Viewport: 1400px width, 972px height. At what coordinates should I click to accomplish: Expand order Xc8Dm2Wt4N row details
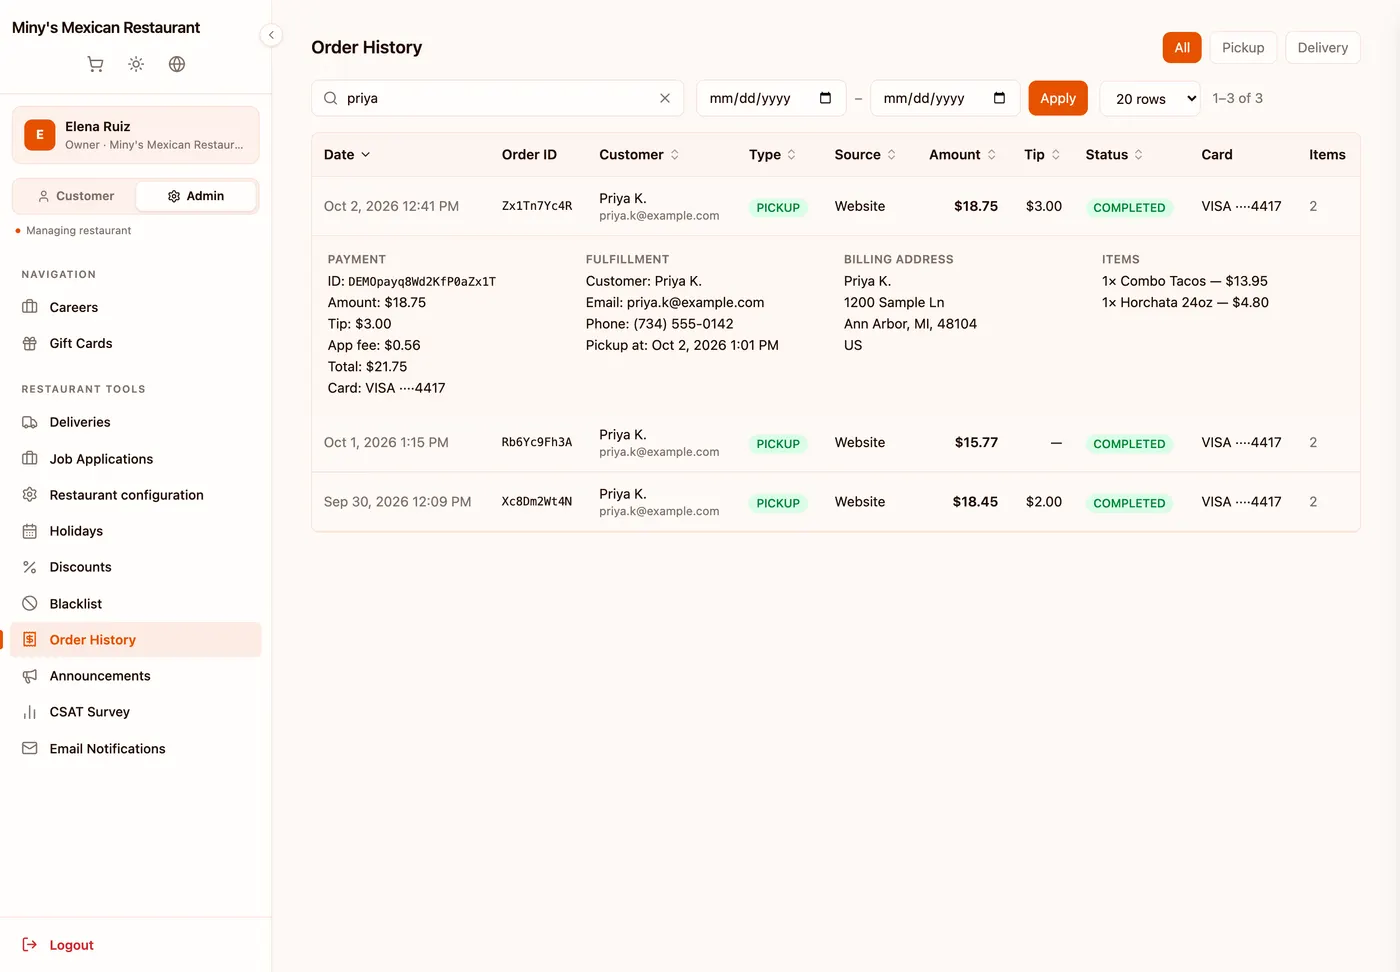click(836, 502)
